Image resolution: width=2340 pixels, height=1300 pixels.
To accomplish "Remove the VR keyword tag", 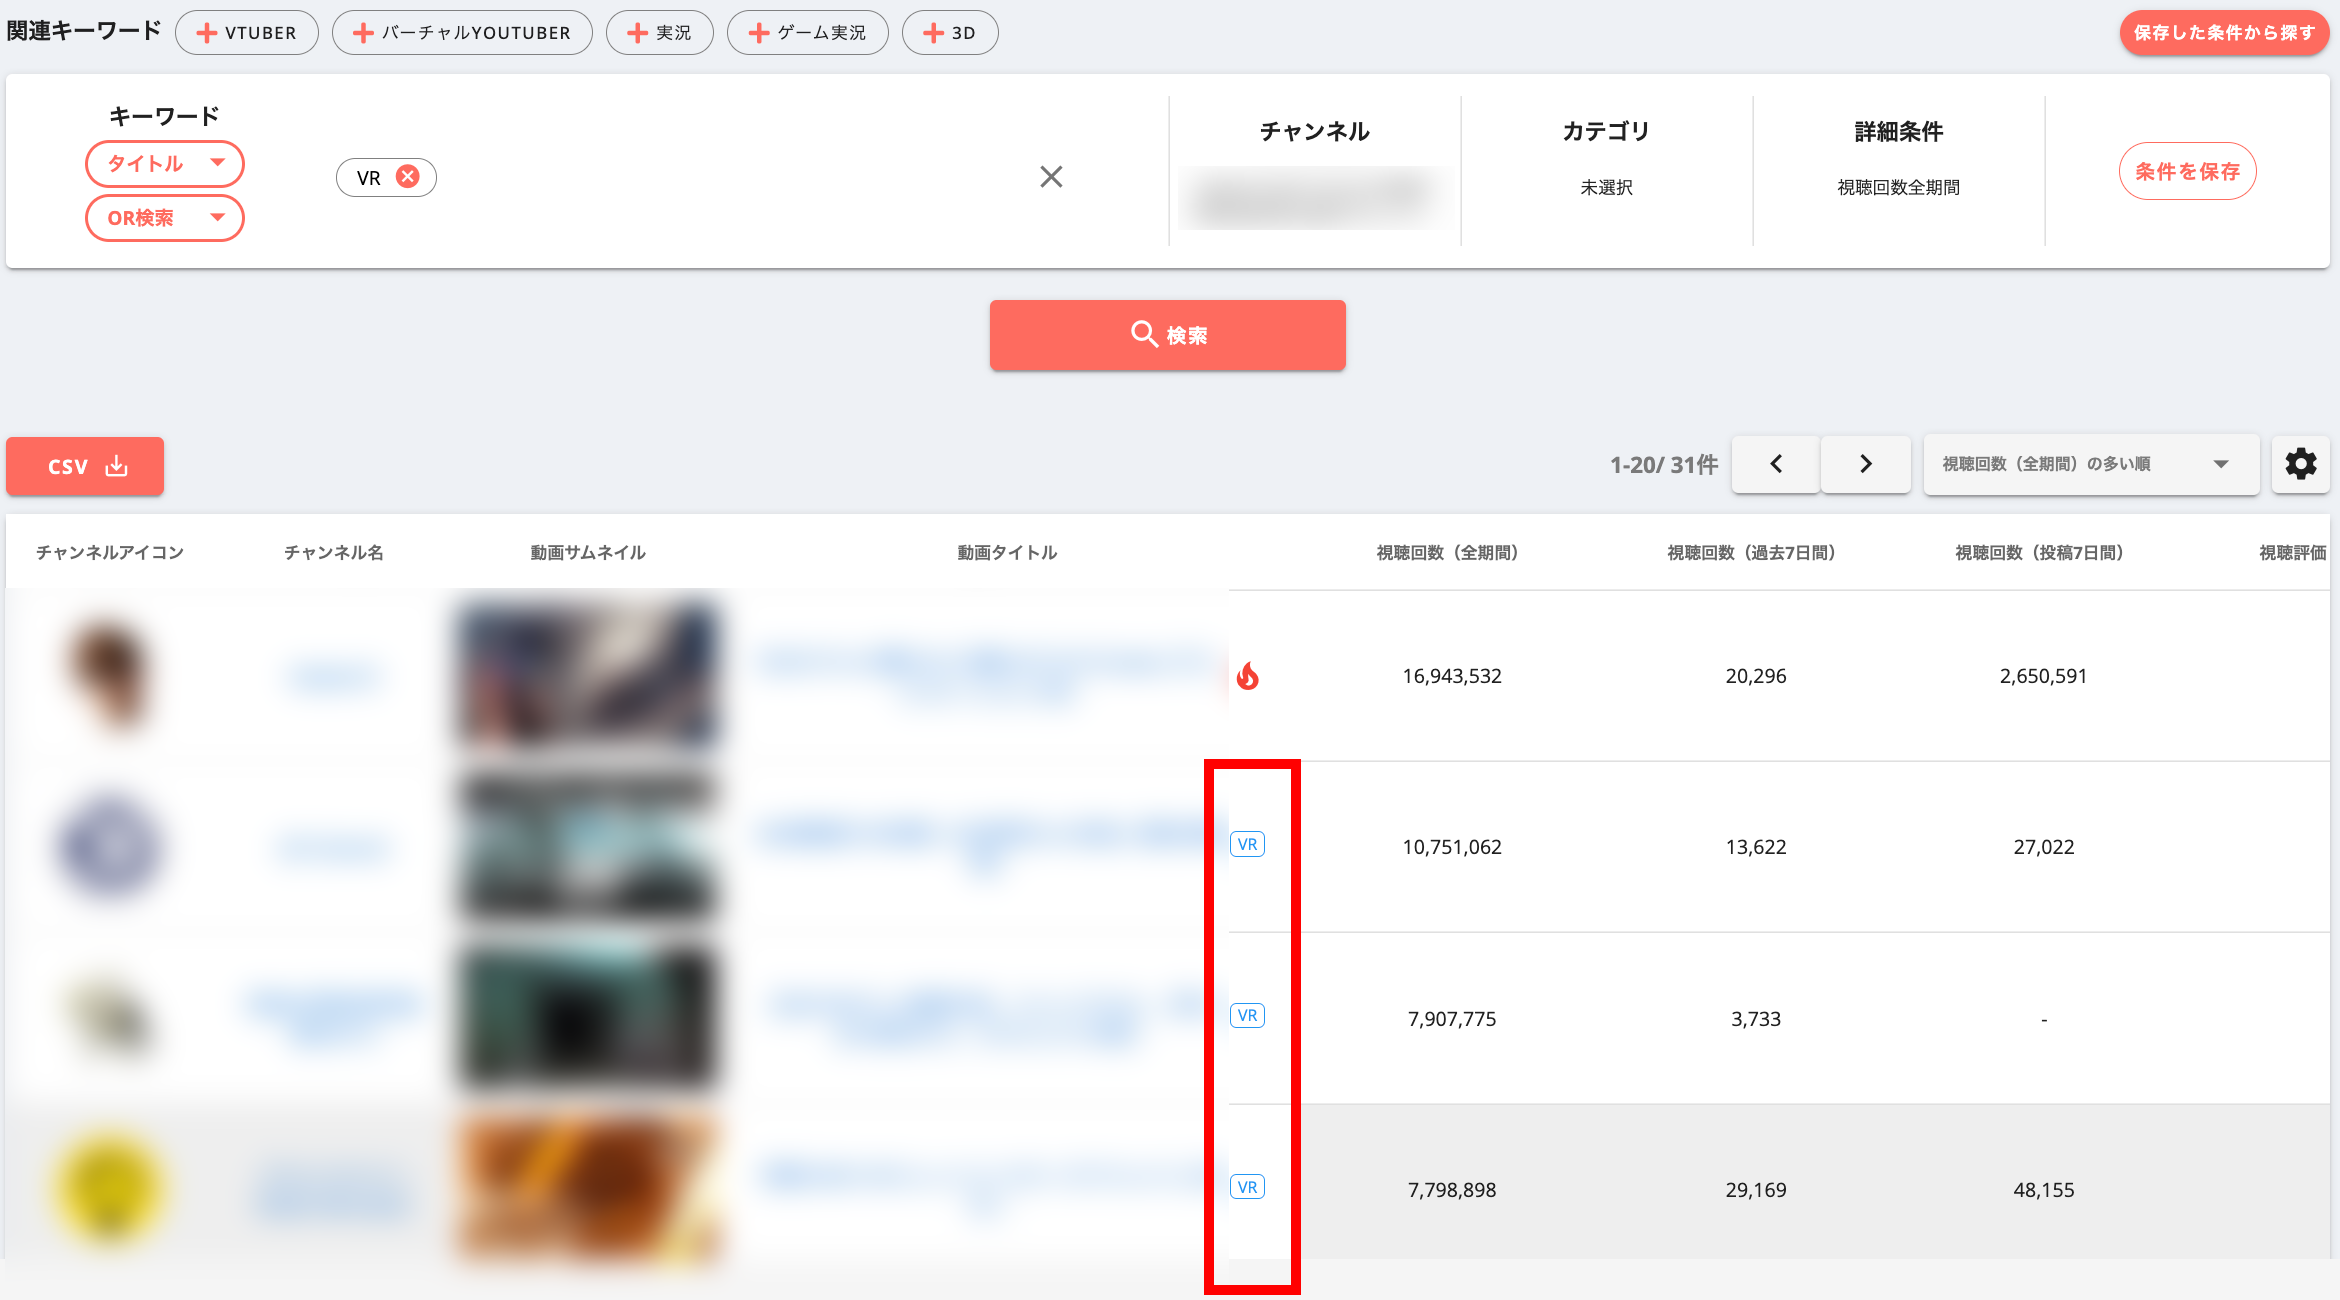I will 407,177.
